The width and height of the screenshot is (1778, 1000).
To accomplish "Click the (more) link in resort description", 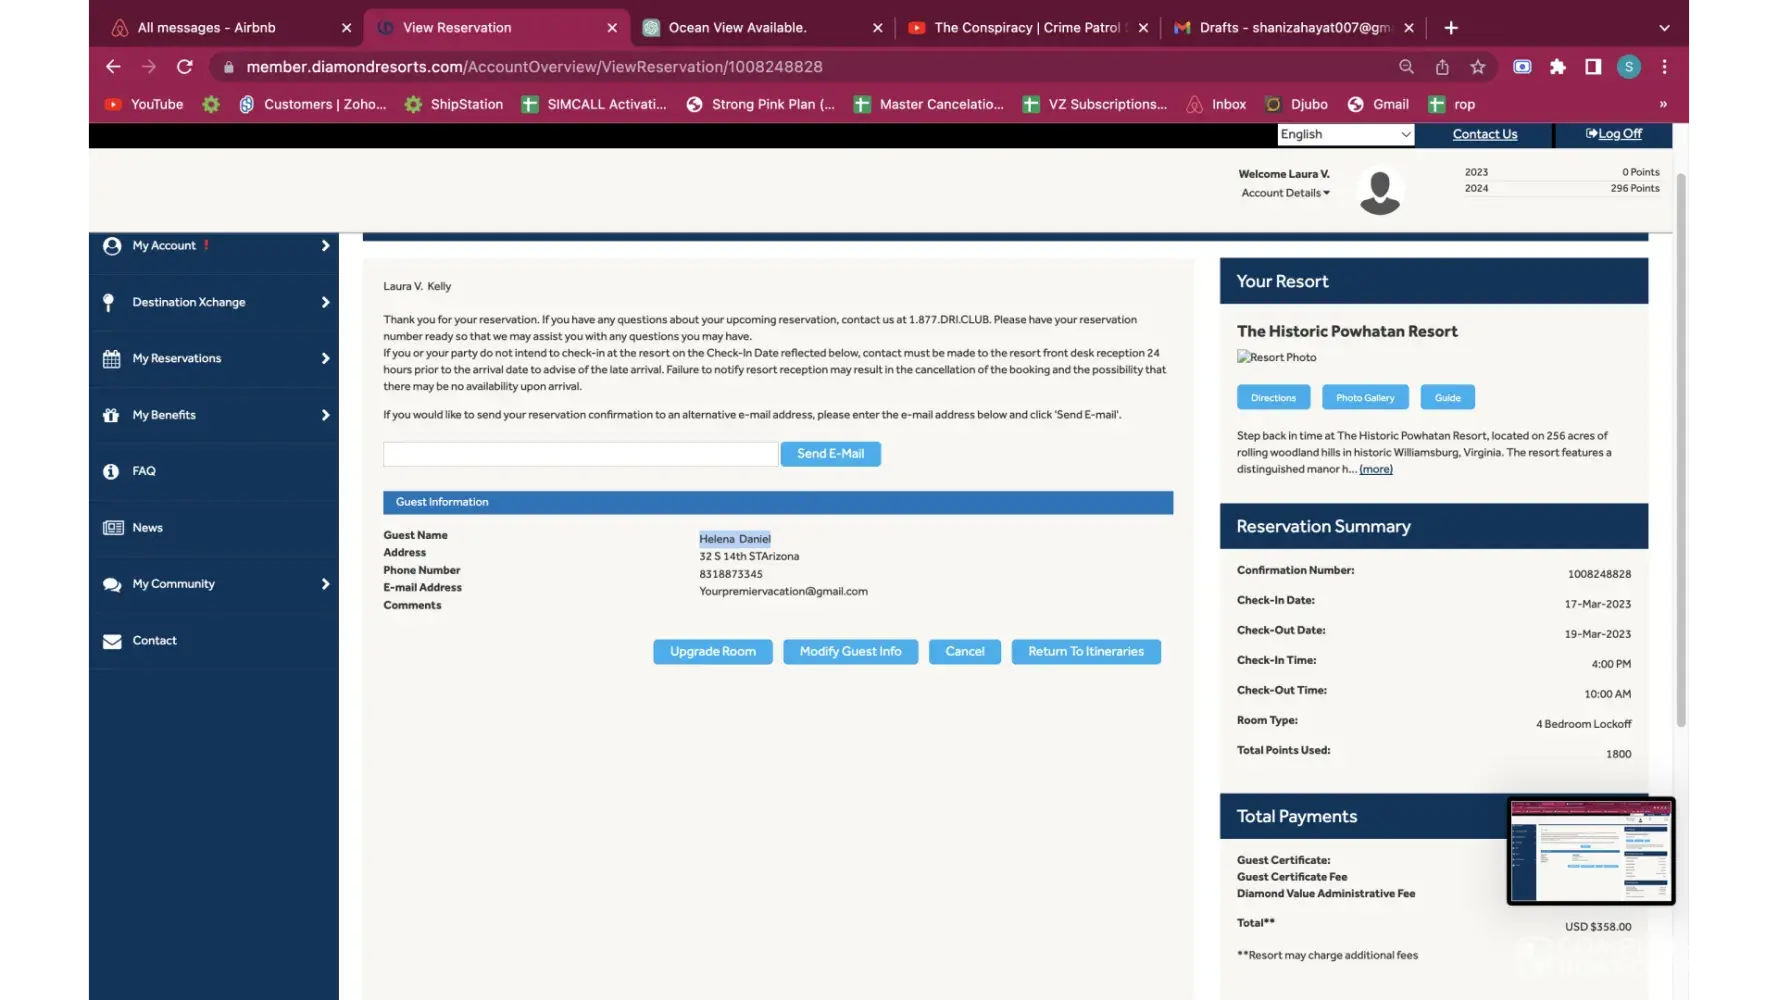I will tap(1376, 469).
